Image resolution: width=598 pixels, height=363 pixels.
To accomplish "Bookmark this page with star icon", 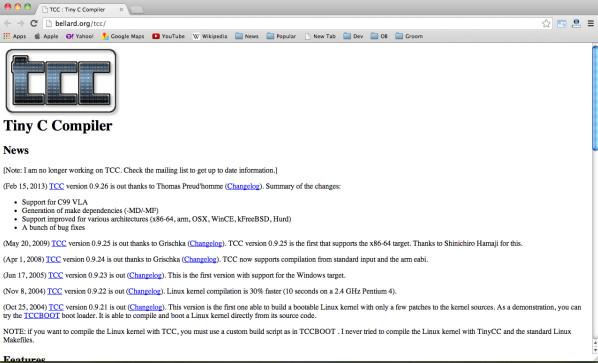I will [x=546, y=24].
